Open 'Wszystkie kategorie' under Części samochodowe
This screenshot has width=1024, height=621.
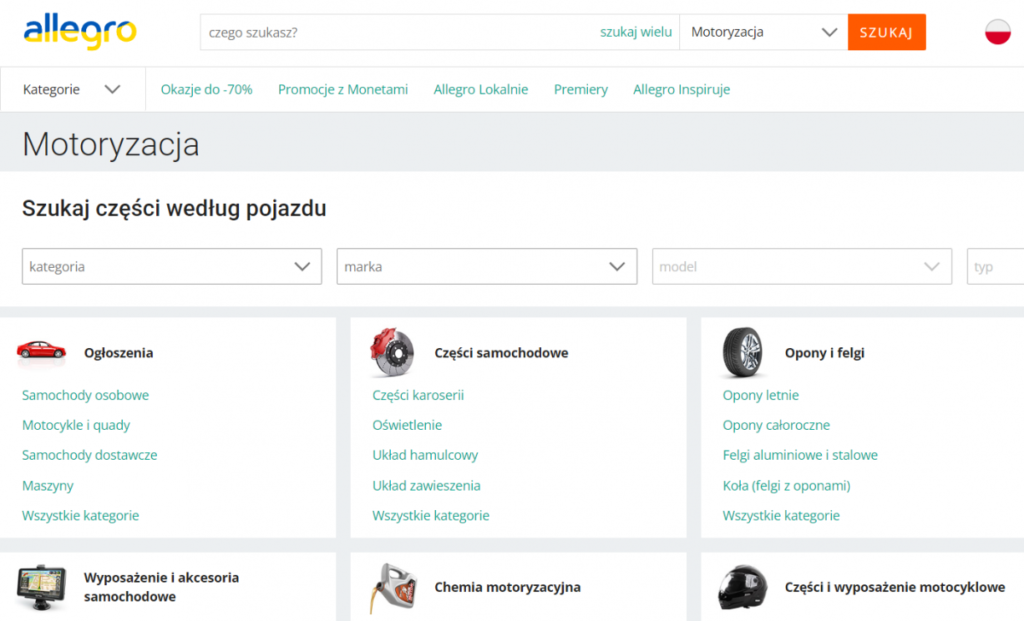click(430, 515)
